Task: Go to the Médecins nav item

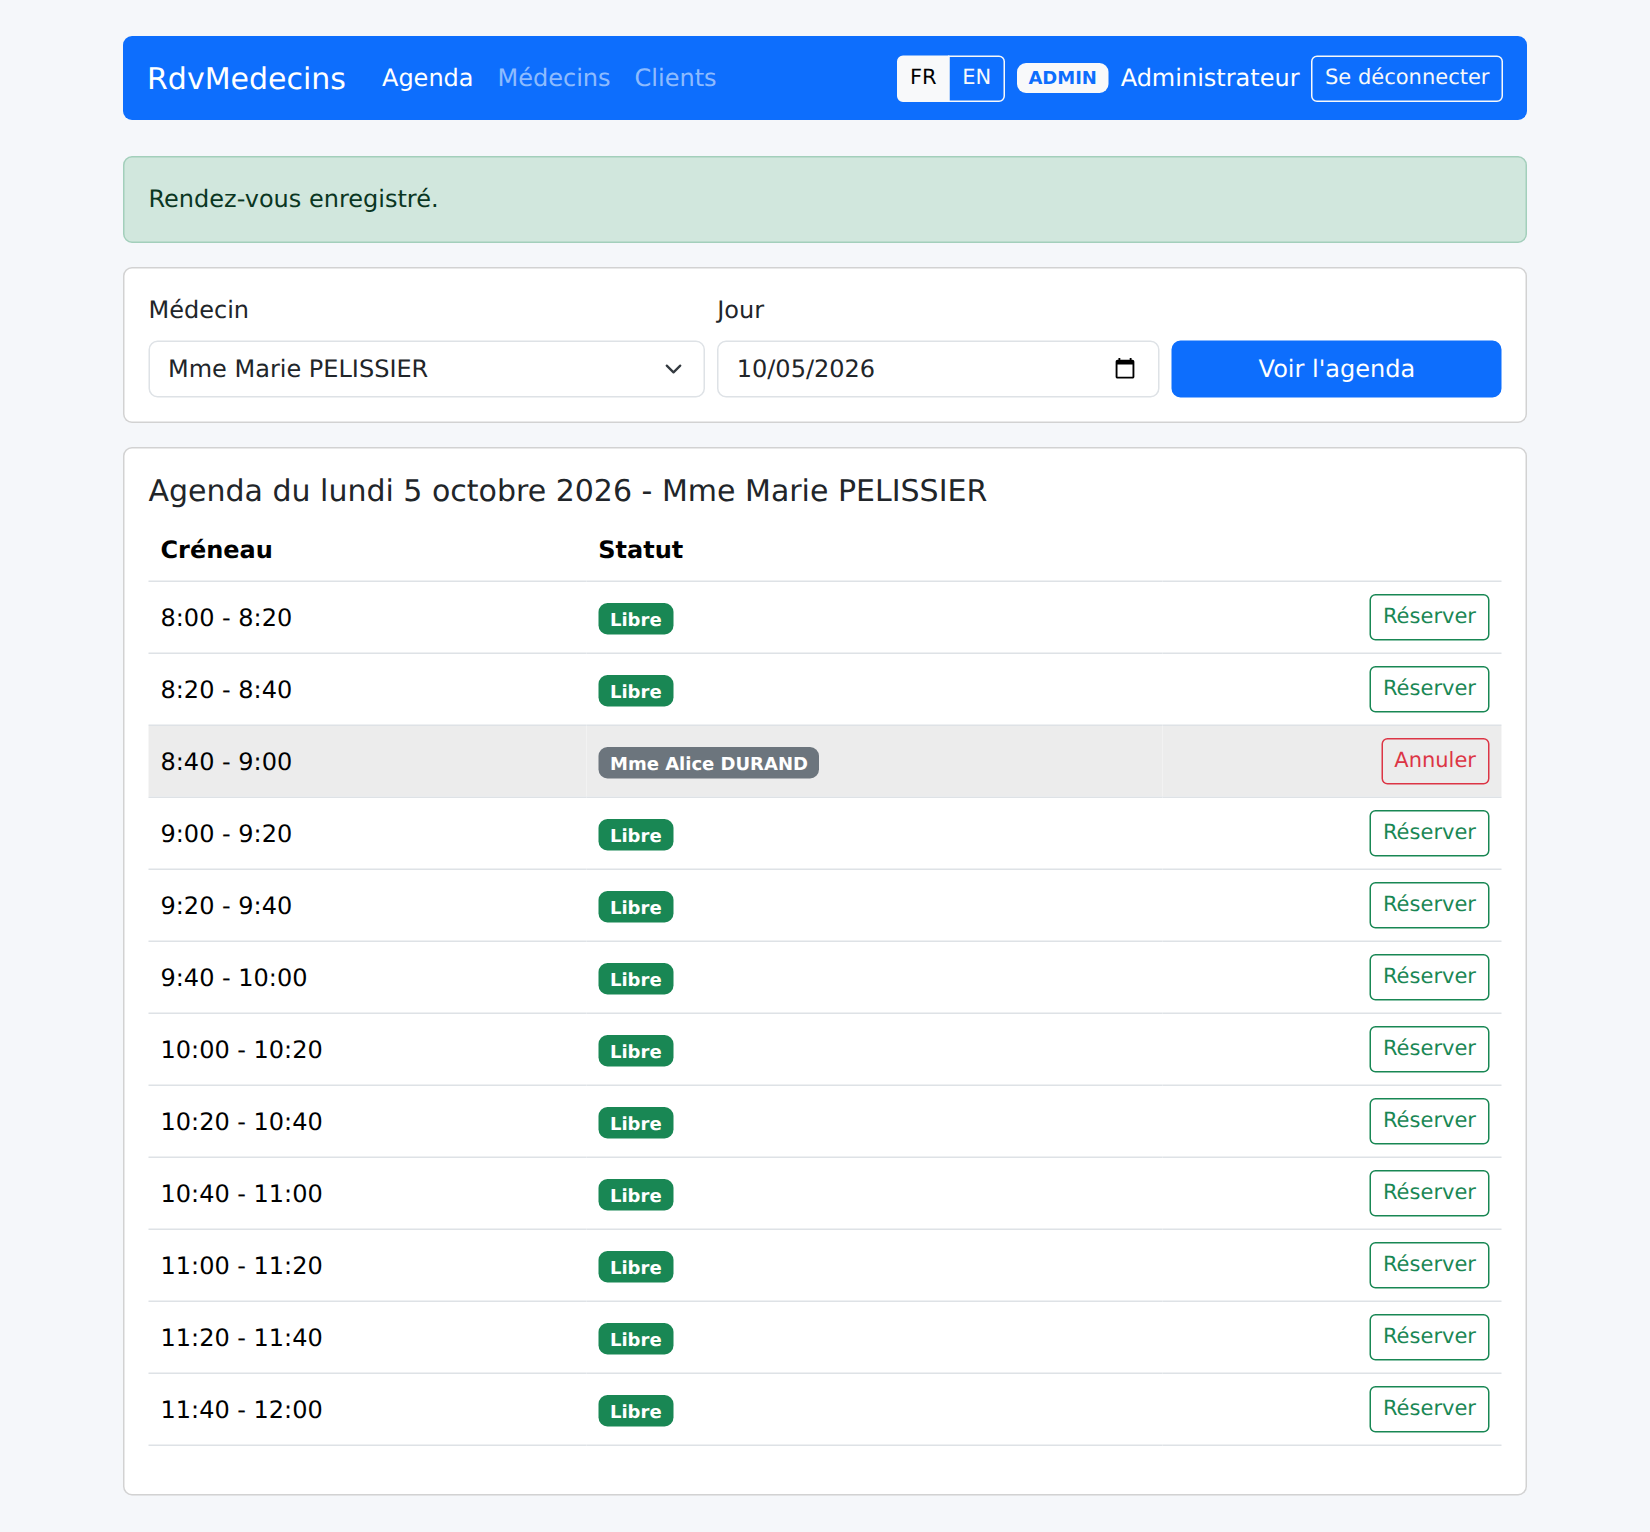Action: coord(554,78)
